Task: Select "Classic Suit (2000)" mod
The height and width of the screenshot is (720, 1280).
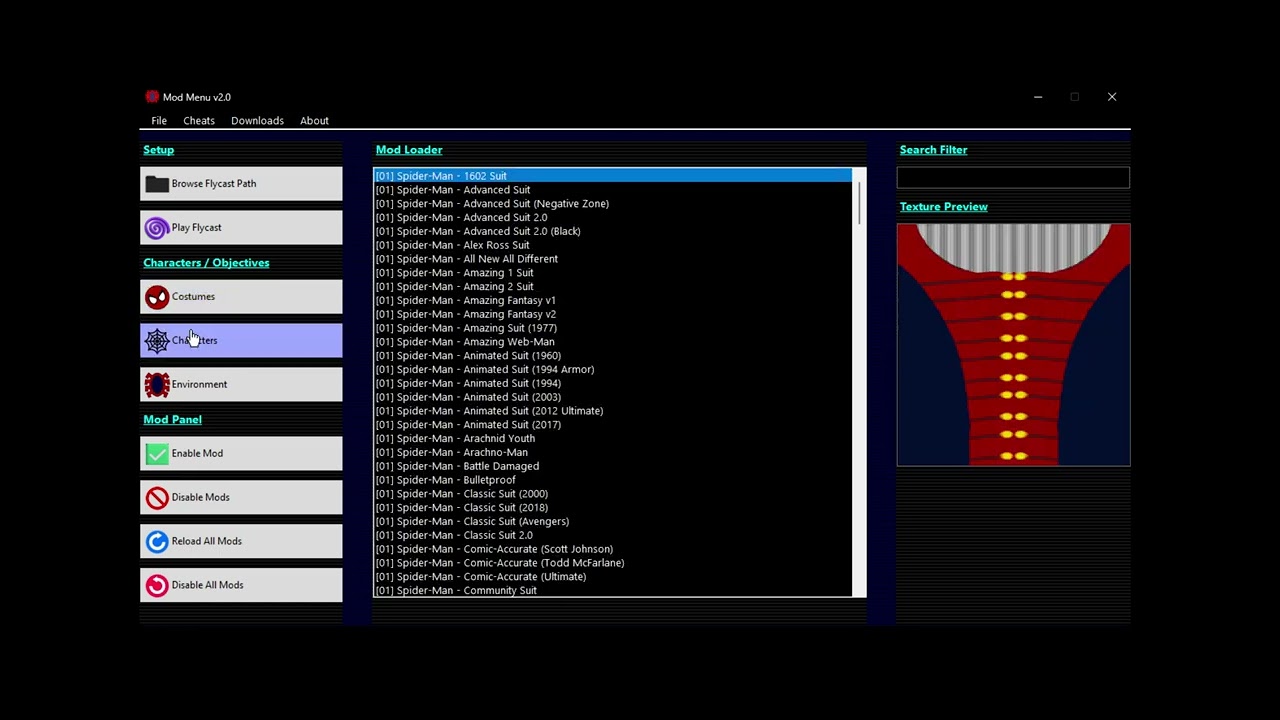Action: pos(613,494)
